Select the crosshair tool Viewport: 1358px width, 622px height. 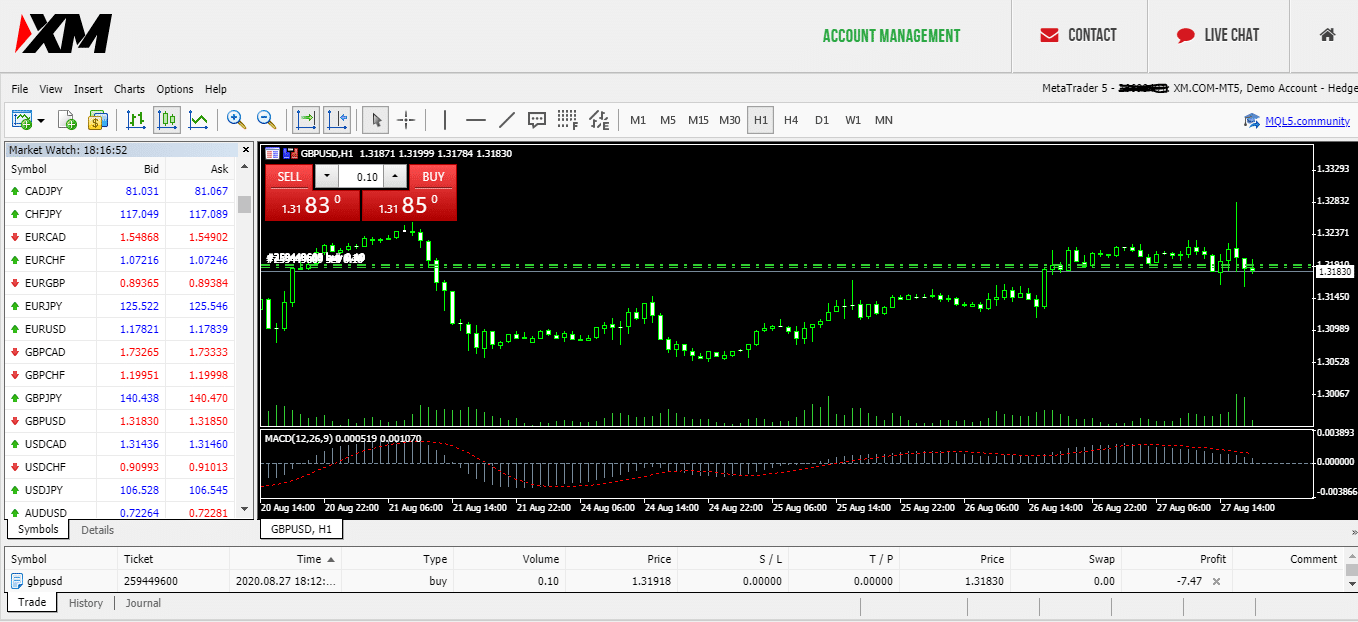click(406, 120)
